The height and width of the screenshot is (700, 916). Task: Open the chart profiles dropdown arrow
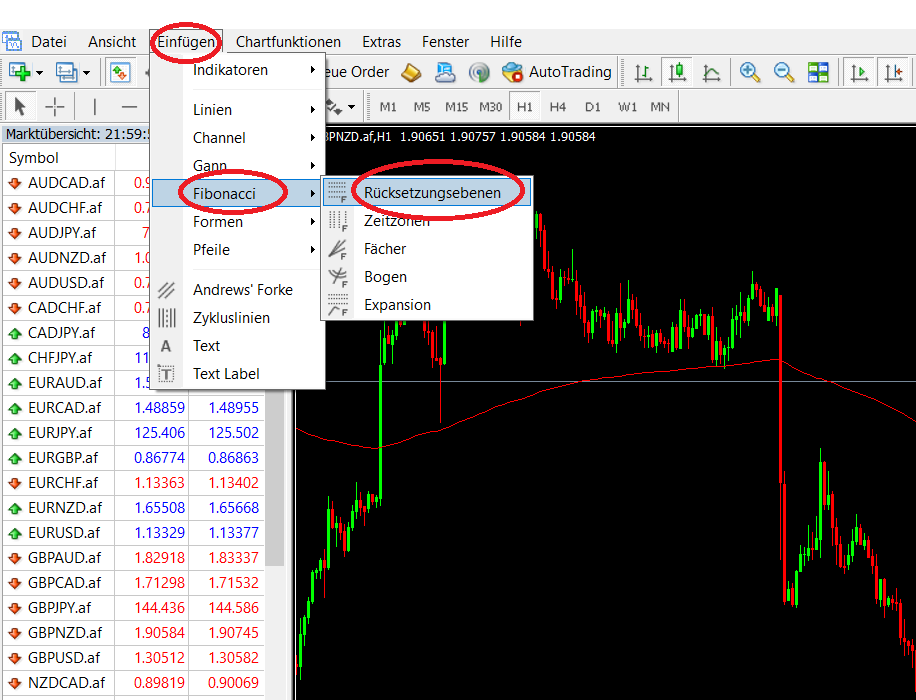(x=85, y=72)
